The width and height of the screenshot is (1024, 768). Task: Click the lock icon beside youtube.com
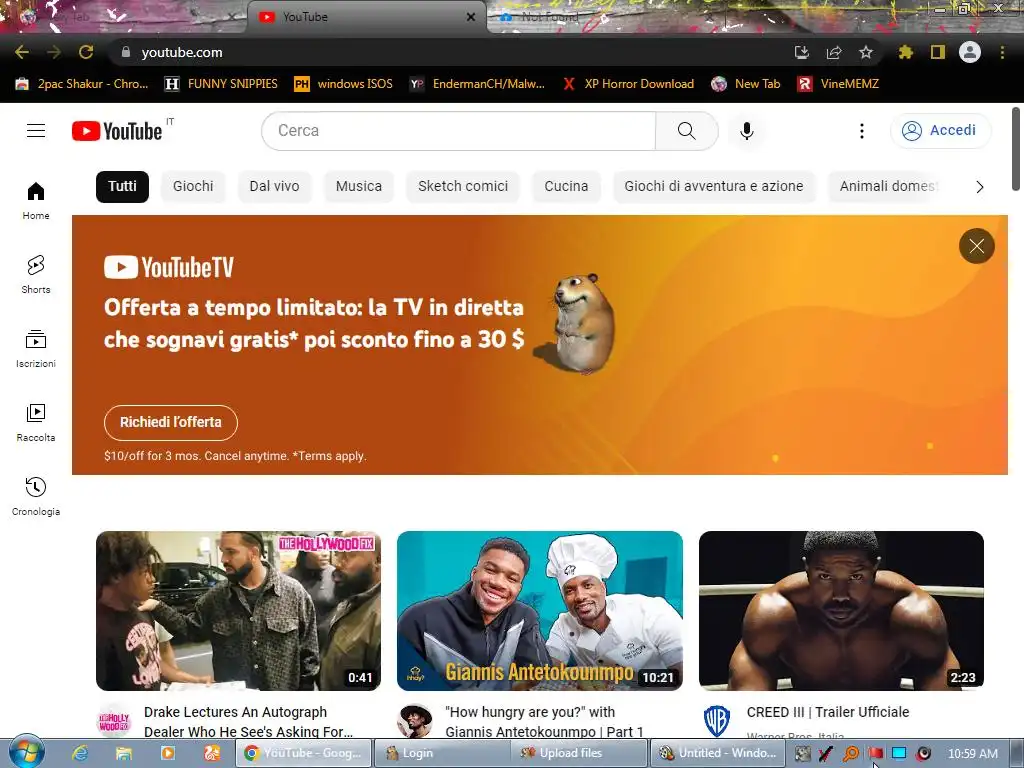click(126, 52)
